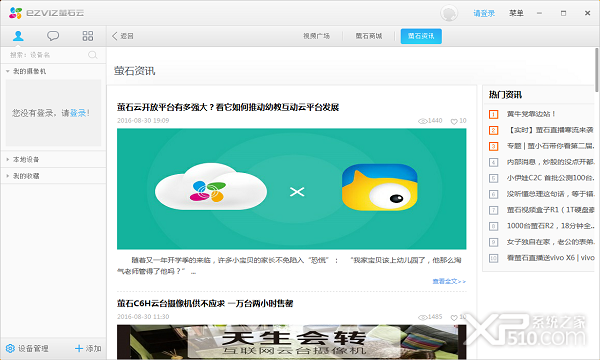Click the EZVIZ 萤石云 logo
This screenshot has width=600, height=360.
(x=46, y=13)
